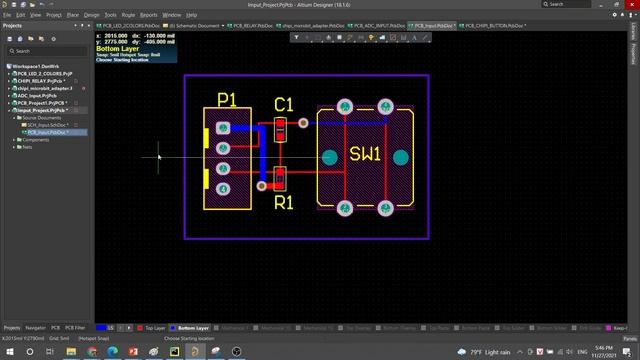Screen dimensions: 640x360
Task: Click the title bar Search box
Action: [566, 4]
